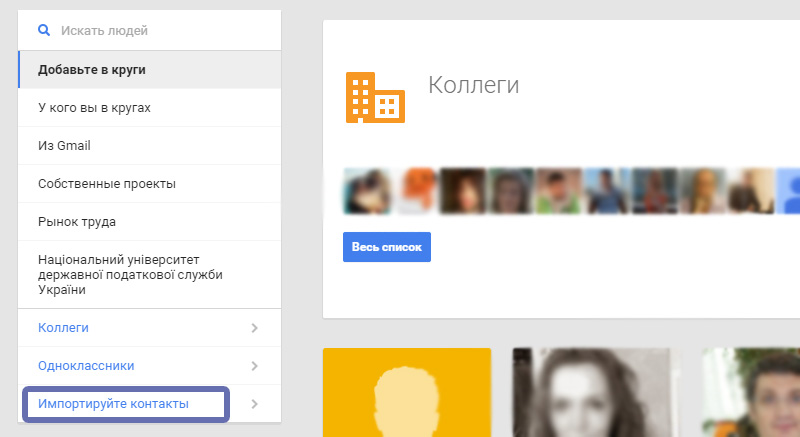
Task: Click the Коллеги card heading
Action: (473, 85)
